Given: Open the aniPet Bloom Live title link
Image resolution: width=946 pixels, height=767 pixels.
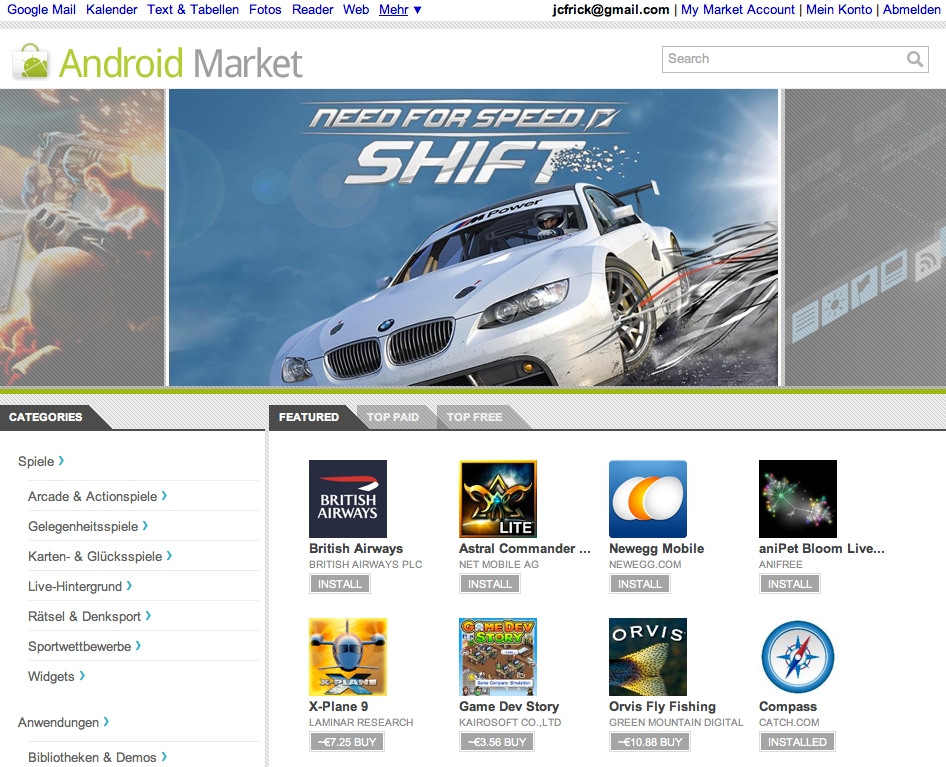Looking at the screenshot, I should click(822, 549).
